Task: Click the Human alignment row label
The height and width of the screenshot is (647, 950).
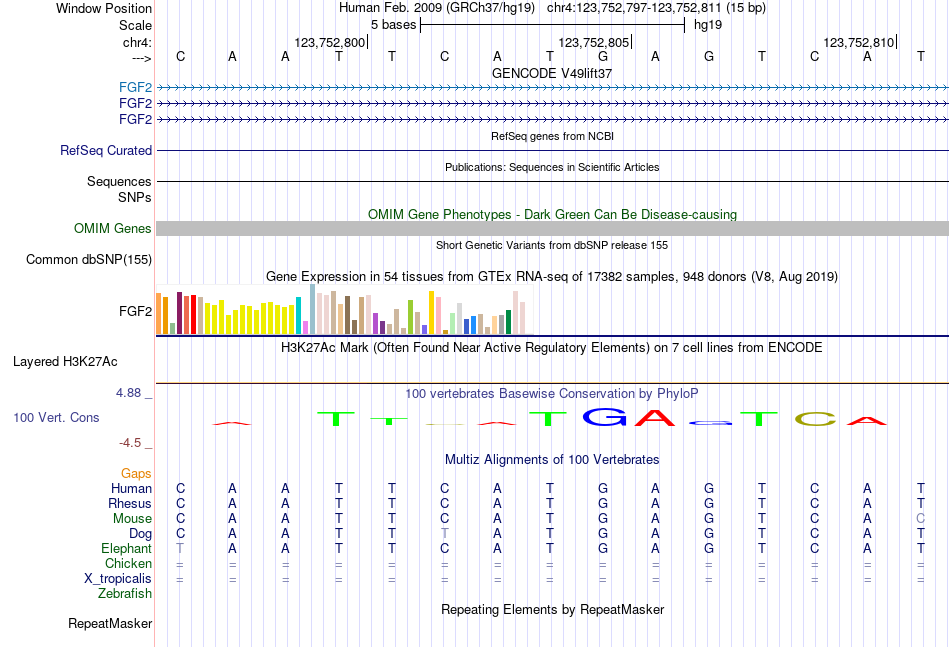Action: click(131, 489)
